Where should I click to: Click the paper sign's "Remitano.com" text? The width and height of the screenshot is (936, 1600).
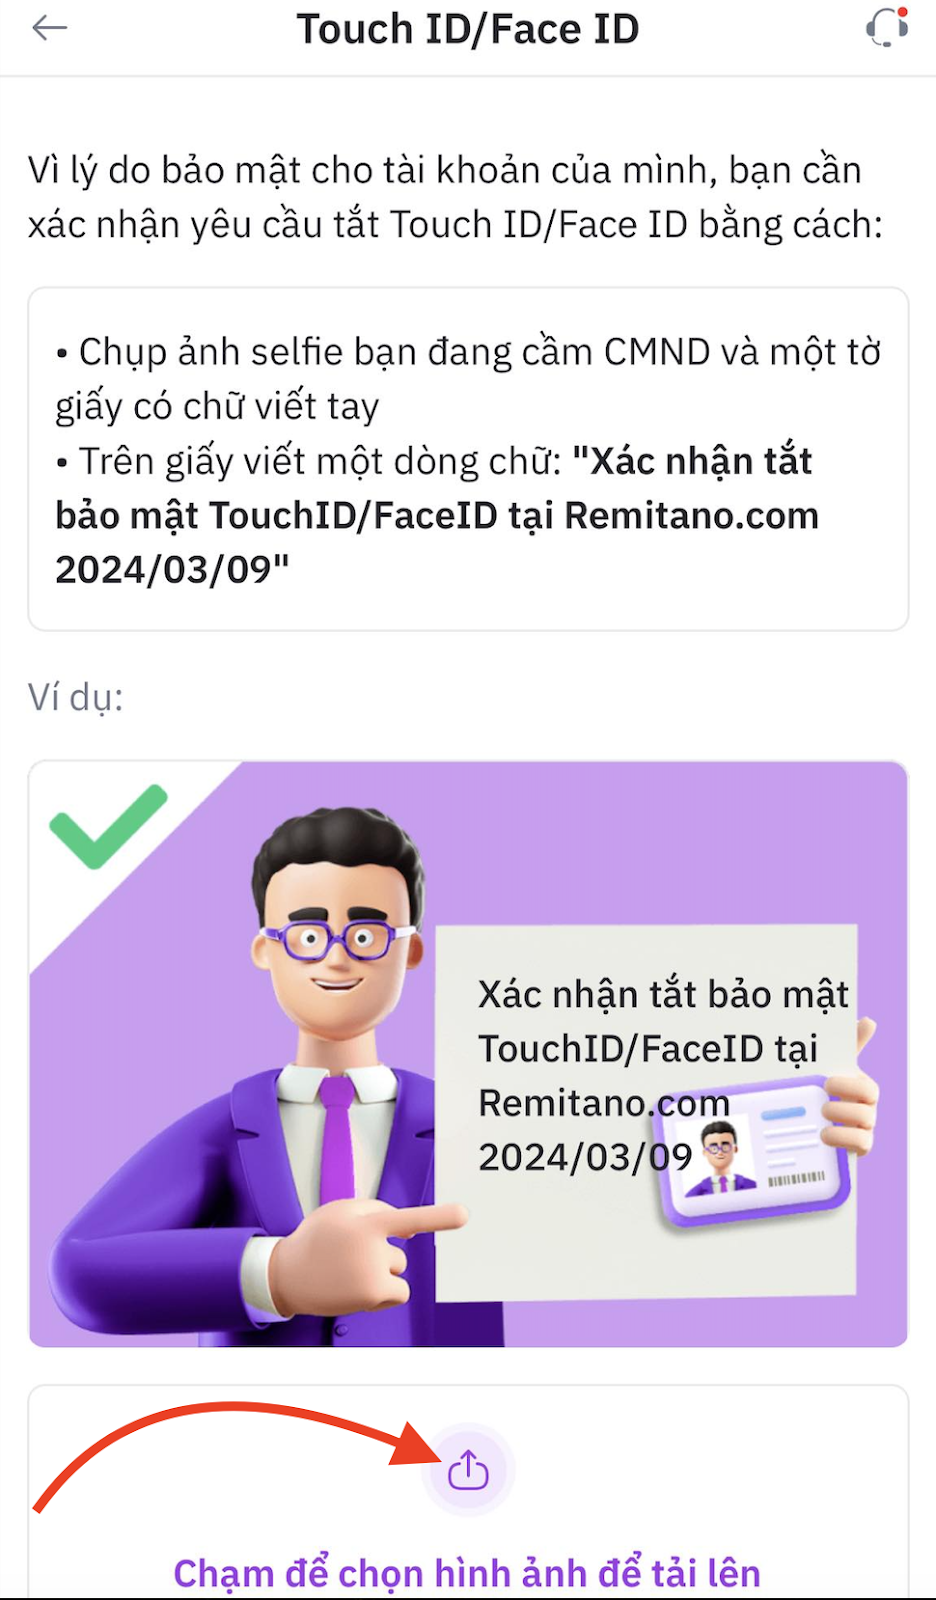pyautogui.click(x=604, y=1103)
